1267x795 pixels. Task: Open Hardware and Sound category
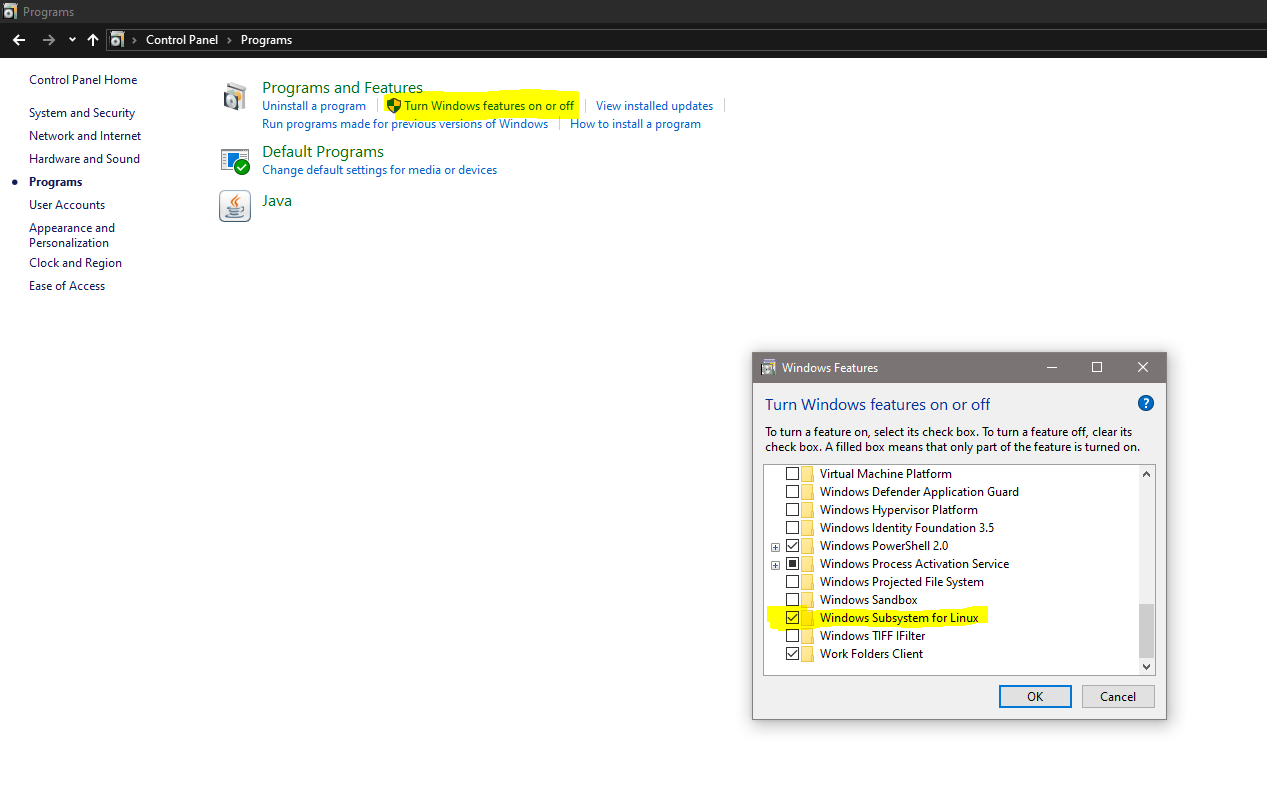point(84,159)
